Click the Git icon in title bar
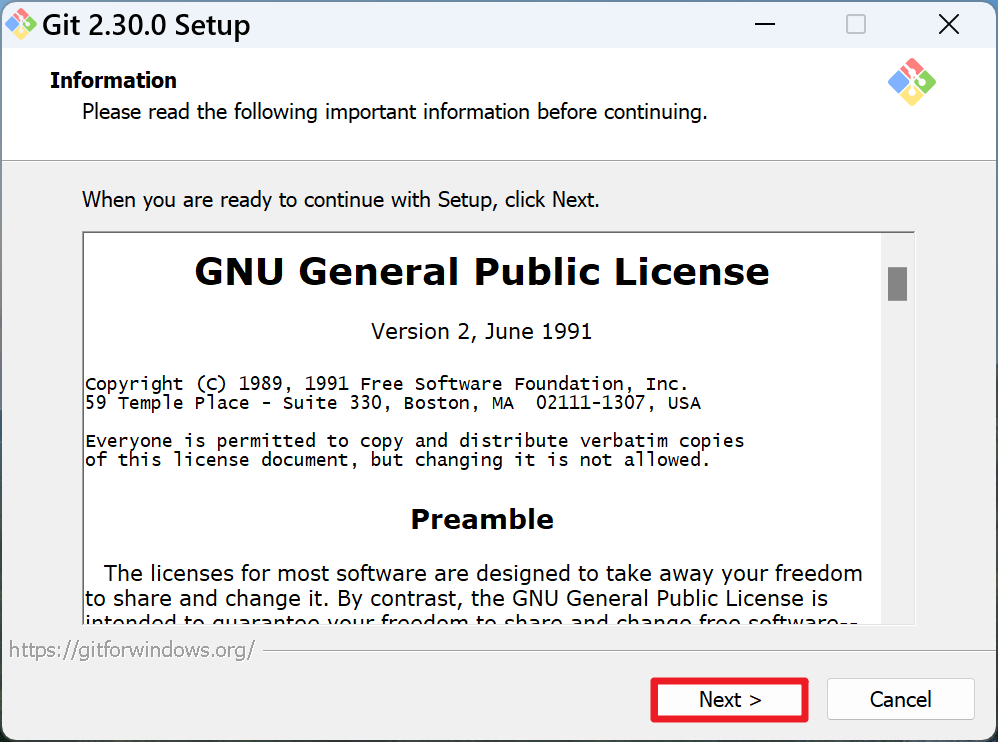998x742 pixels. click(20, 24)
